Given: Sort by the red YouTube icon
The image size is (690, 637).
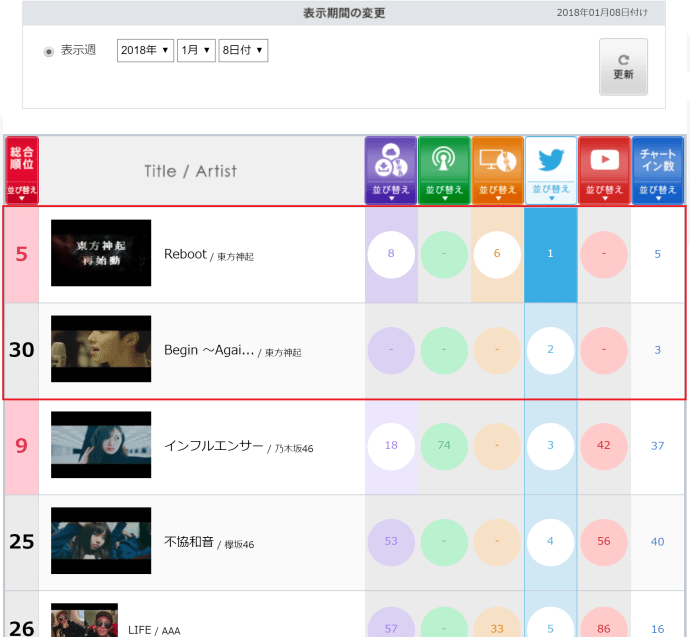Looking at the screenshot, I should (x=604, y=170).
